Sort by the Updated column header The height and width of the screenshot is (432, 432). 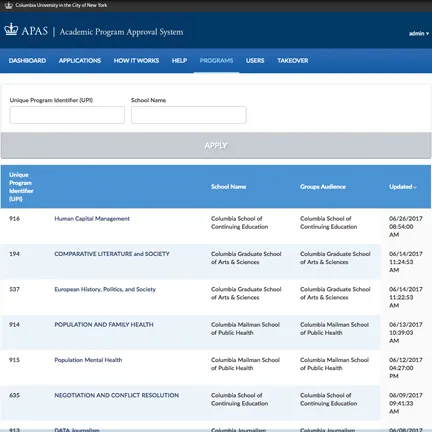[x=403, y=187]
